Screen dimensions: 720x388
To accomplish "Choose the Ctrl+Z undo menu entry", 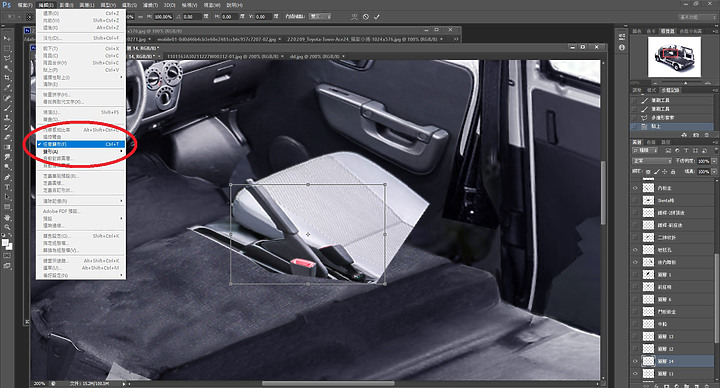I will click(x=81, y=14).
